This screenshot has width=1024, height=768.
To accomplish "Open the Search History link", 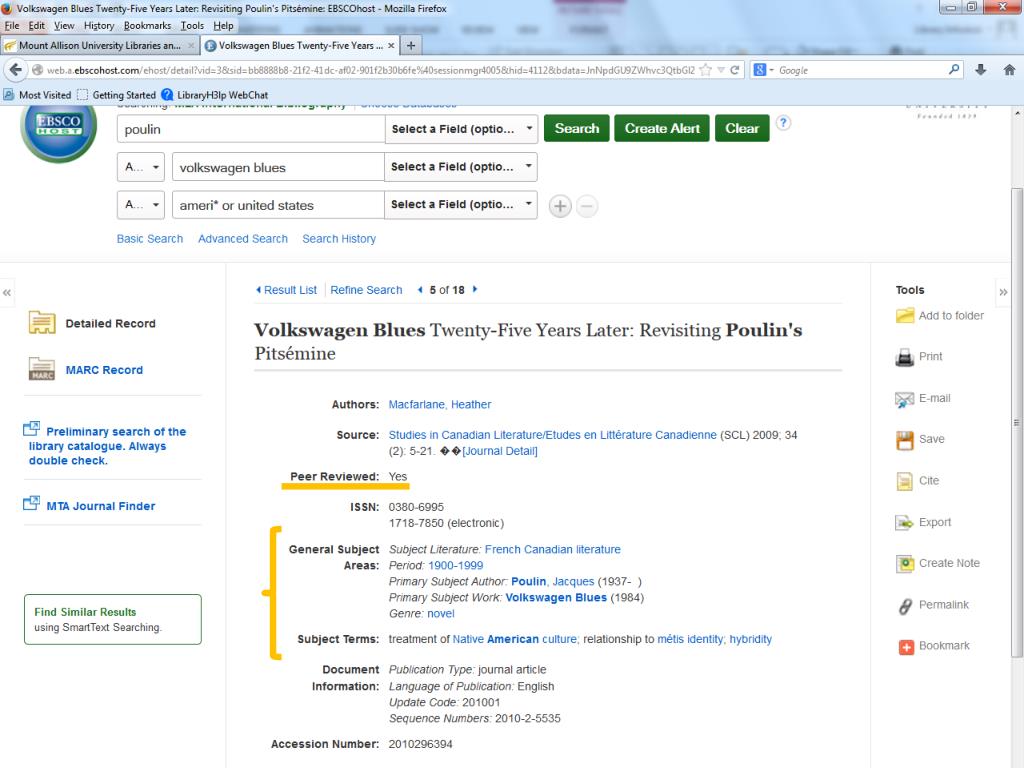I will 339,239.
